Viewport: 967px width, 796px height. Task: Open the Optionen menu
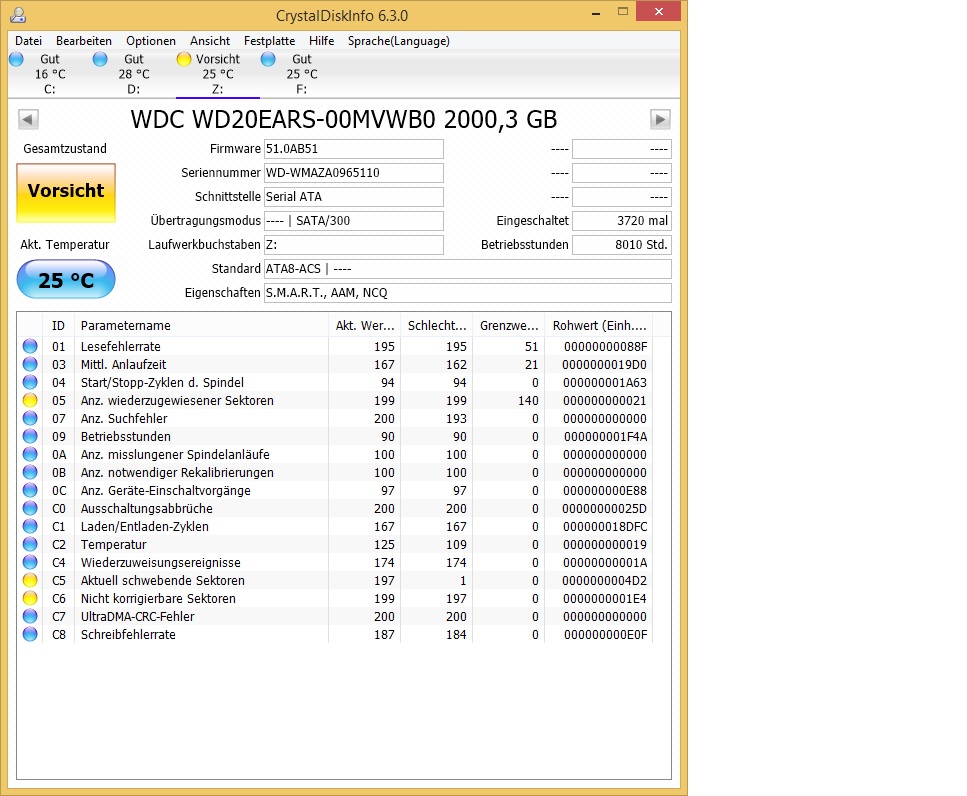click(150, 41)
